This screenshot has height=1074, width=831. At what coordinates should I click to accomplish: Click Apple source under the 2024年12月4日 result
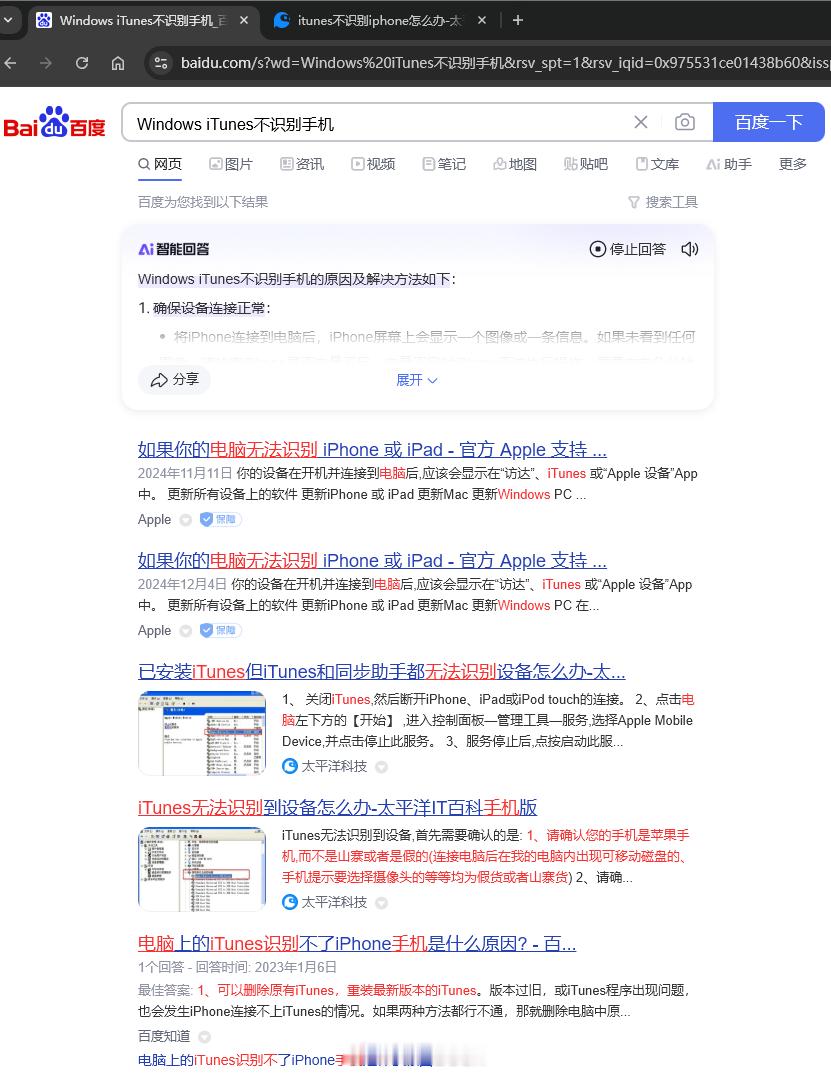[x=154, y=631]
